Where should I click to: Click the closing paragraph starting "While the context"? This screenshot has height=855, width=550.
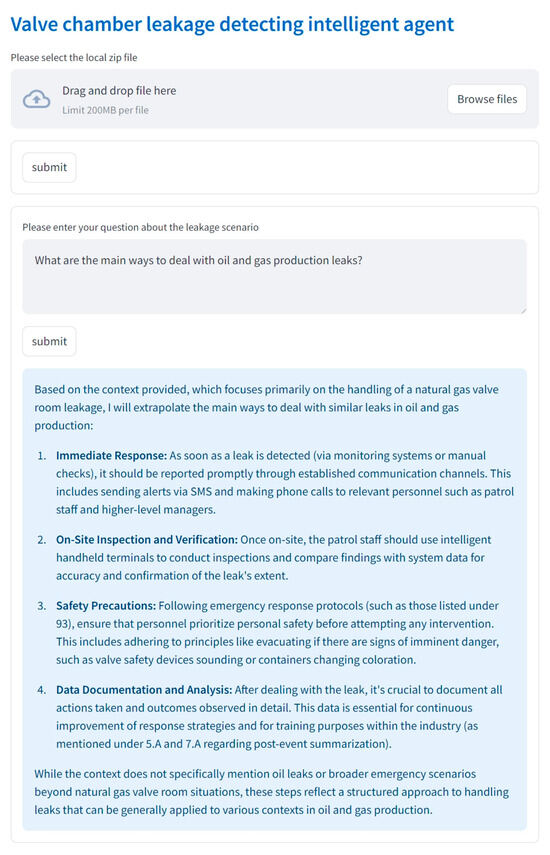271,792
